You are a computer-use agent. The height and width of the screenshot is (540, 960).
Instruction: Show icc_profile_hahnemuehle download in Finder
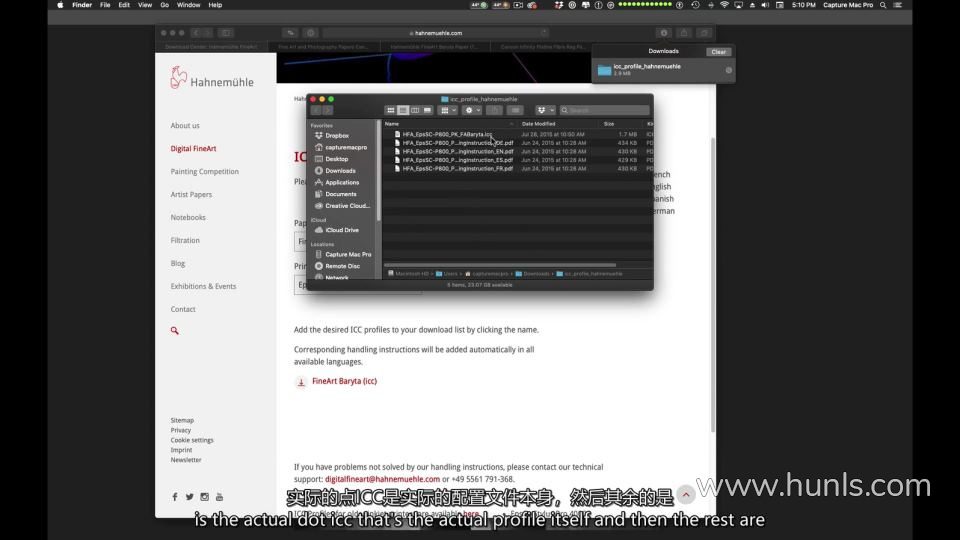[729, 70]
